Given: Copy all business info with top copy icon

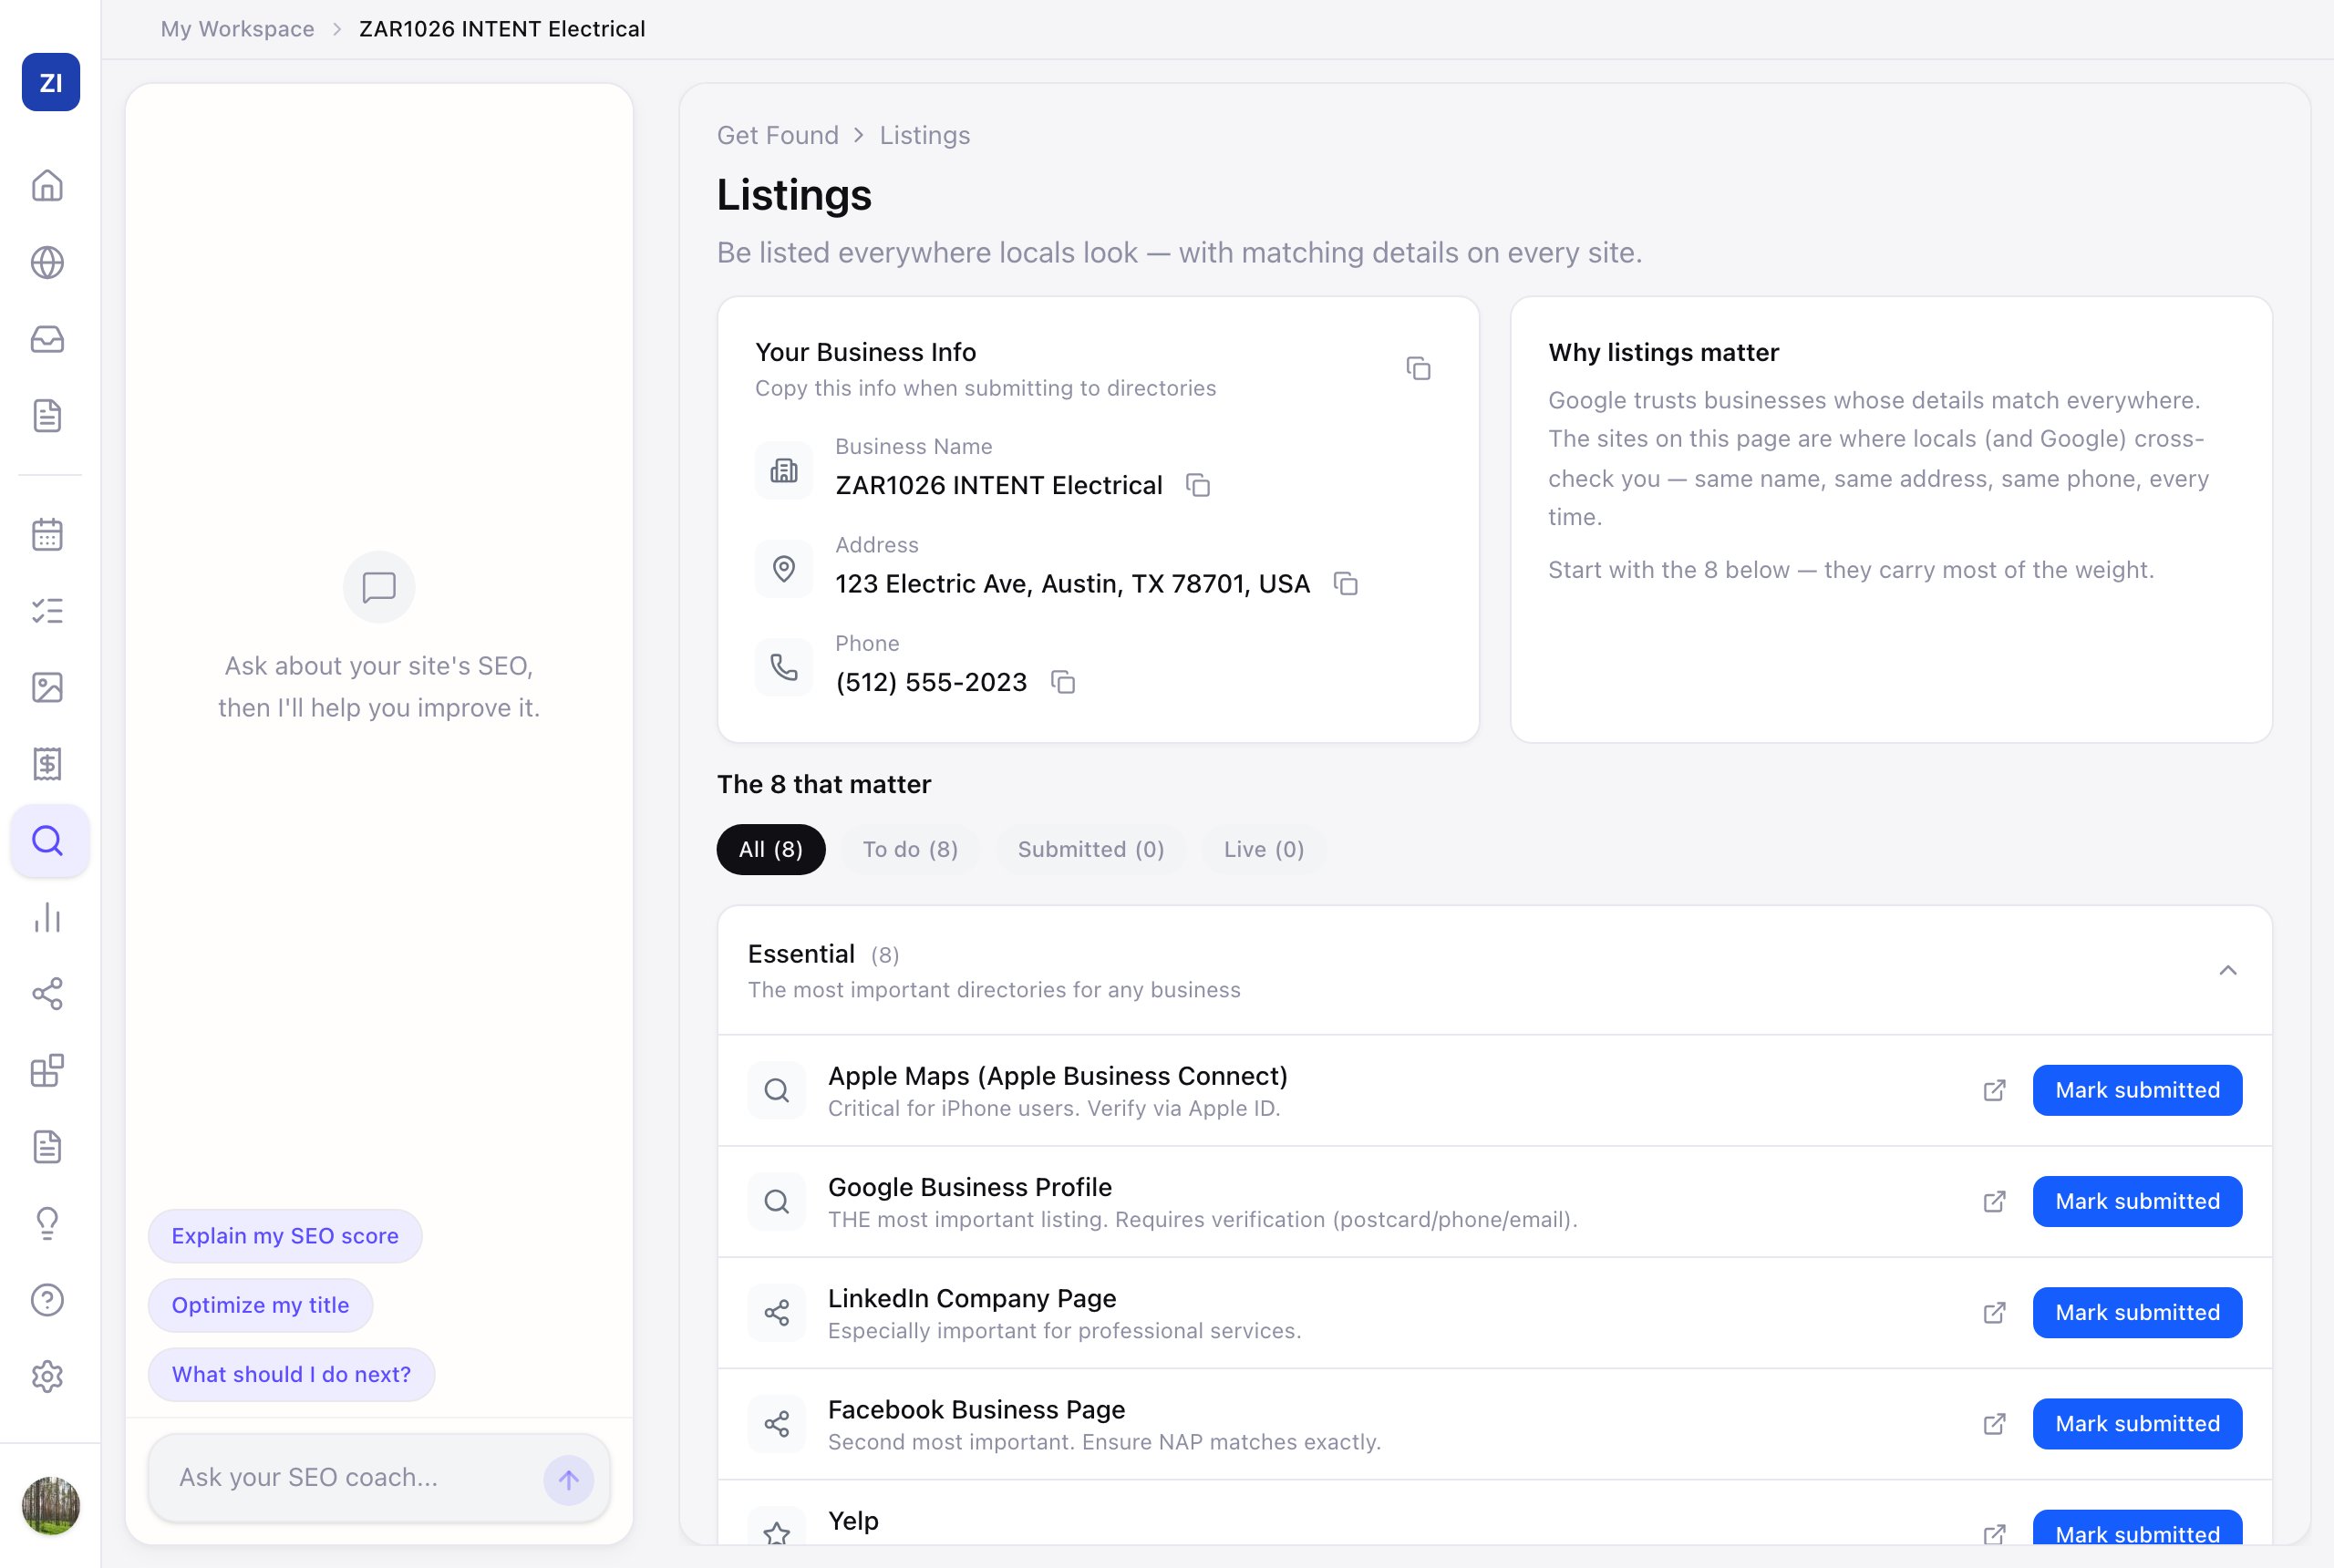Looking at the screenshot, I should 1418,369.
